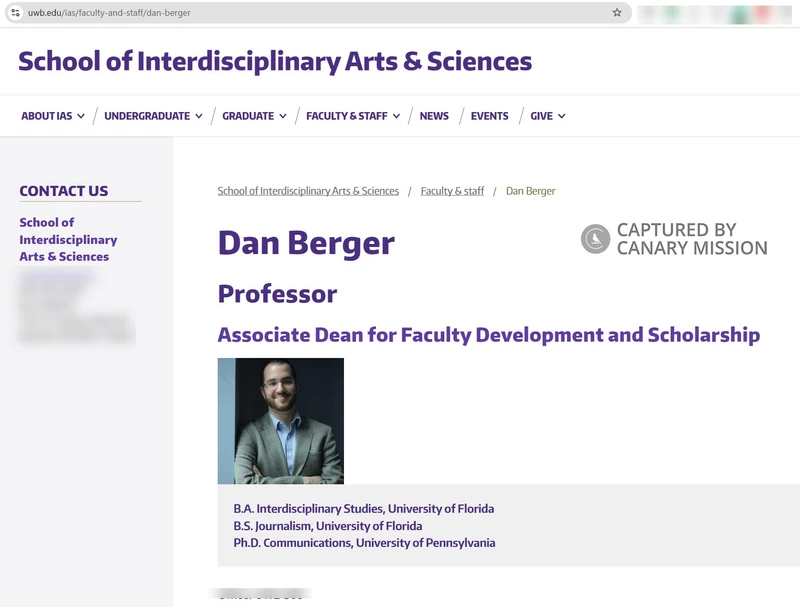Open sidebar School of Interdisciplinary Arts & Sciences link

click(68, 239)
